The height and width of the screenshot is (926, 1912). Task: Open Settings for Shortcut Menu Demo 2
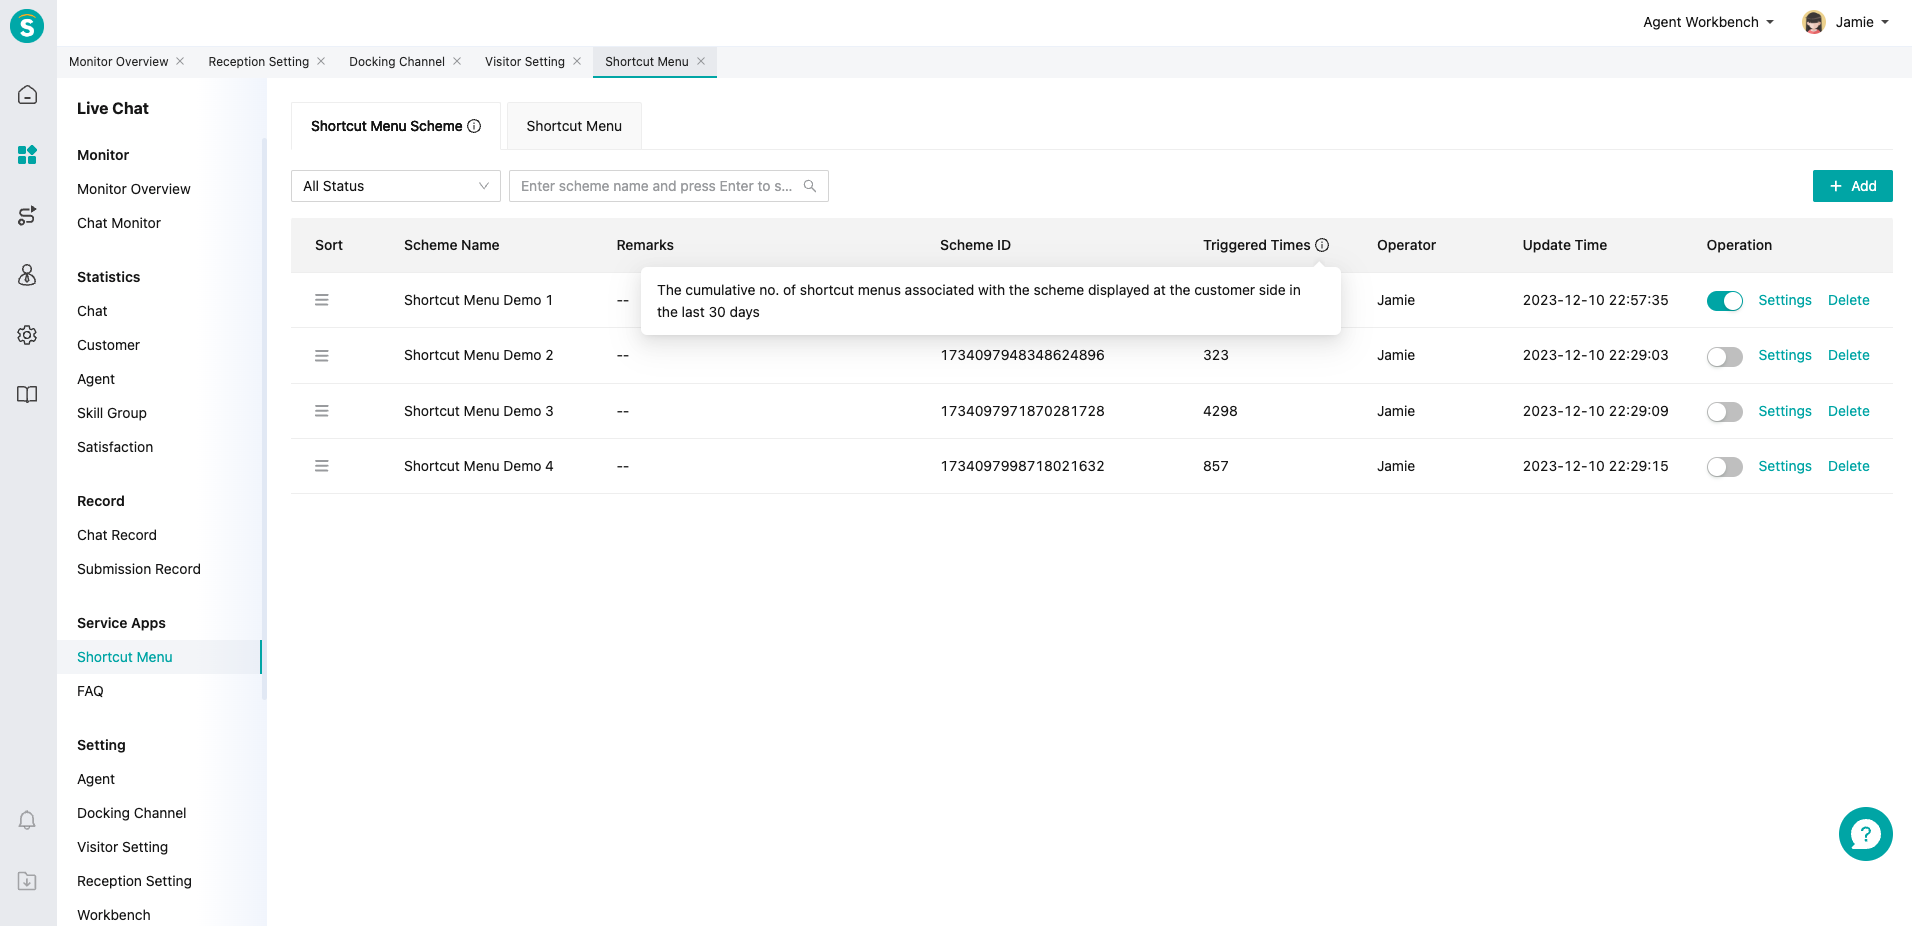coord(1785,355)
